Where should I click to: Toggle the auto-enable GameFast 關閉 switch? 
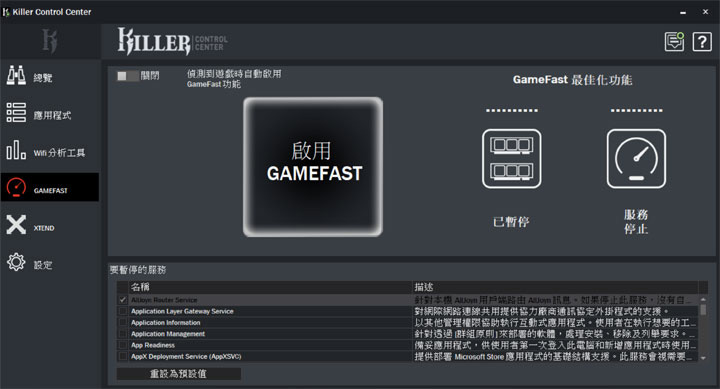pos(127,76)
